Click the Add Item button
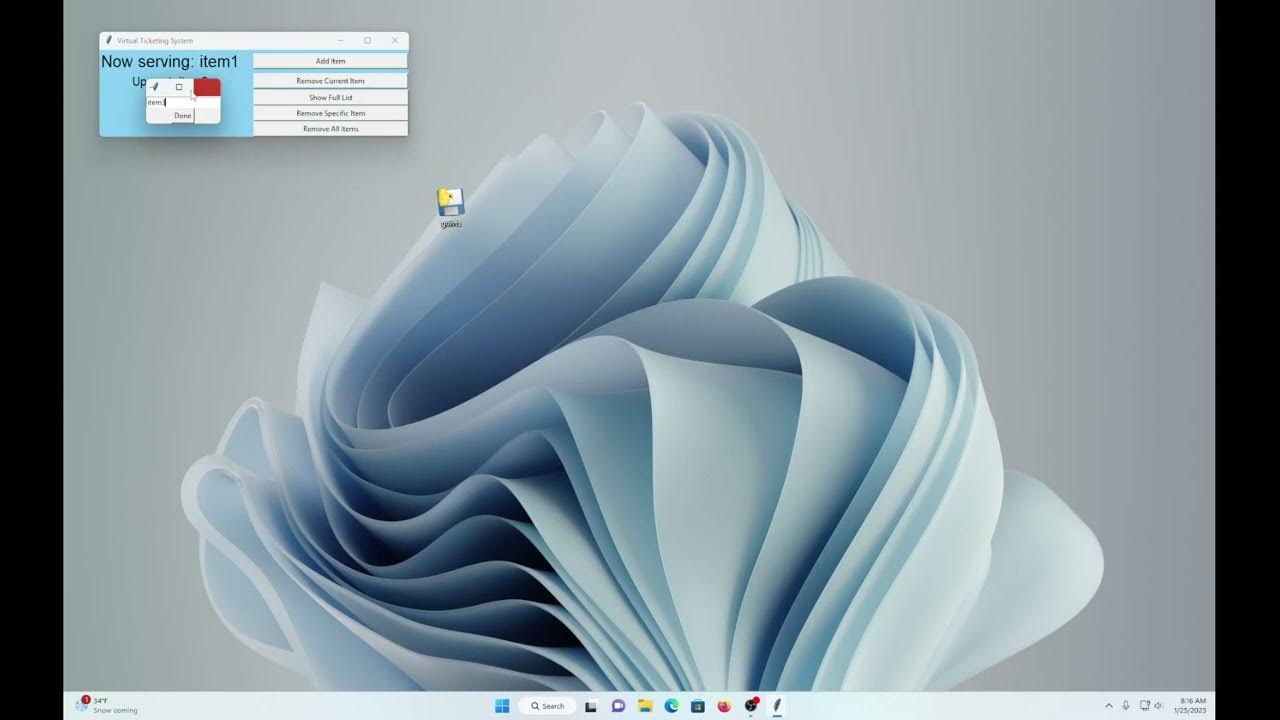Viewport: 1280px width, 720px height. point(330,61)
